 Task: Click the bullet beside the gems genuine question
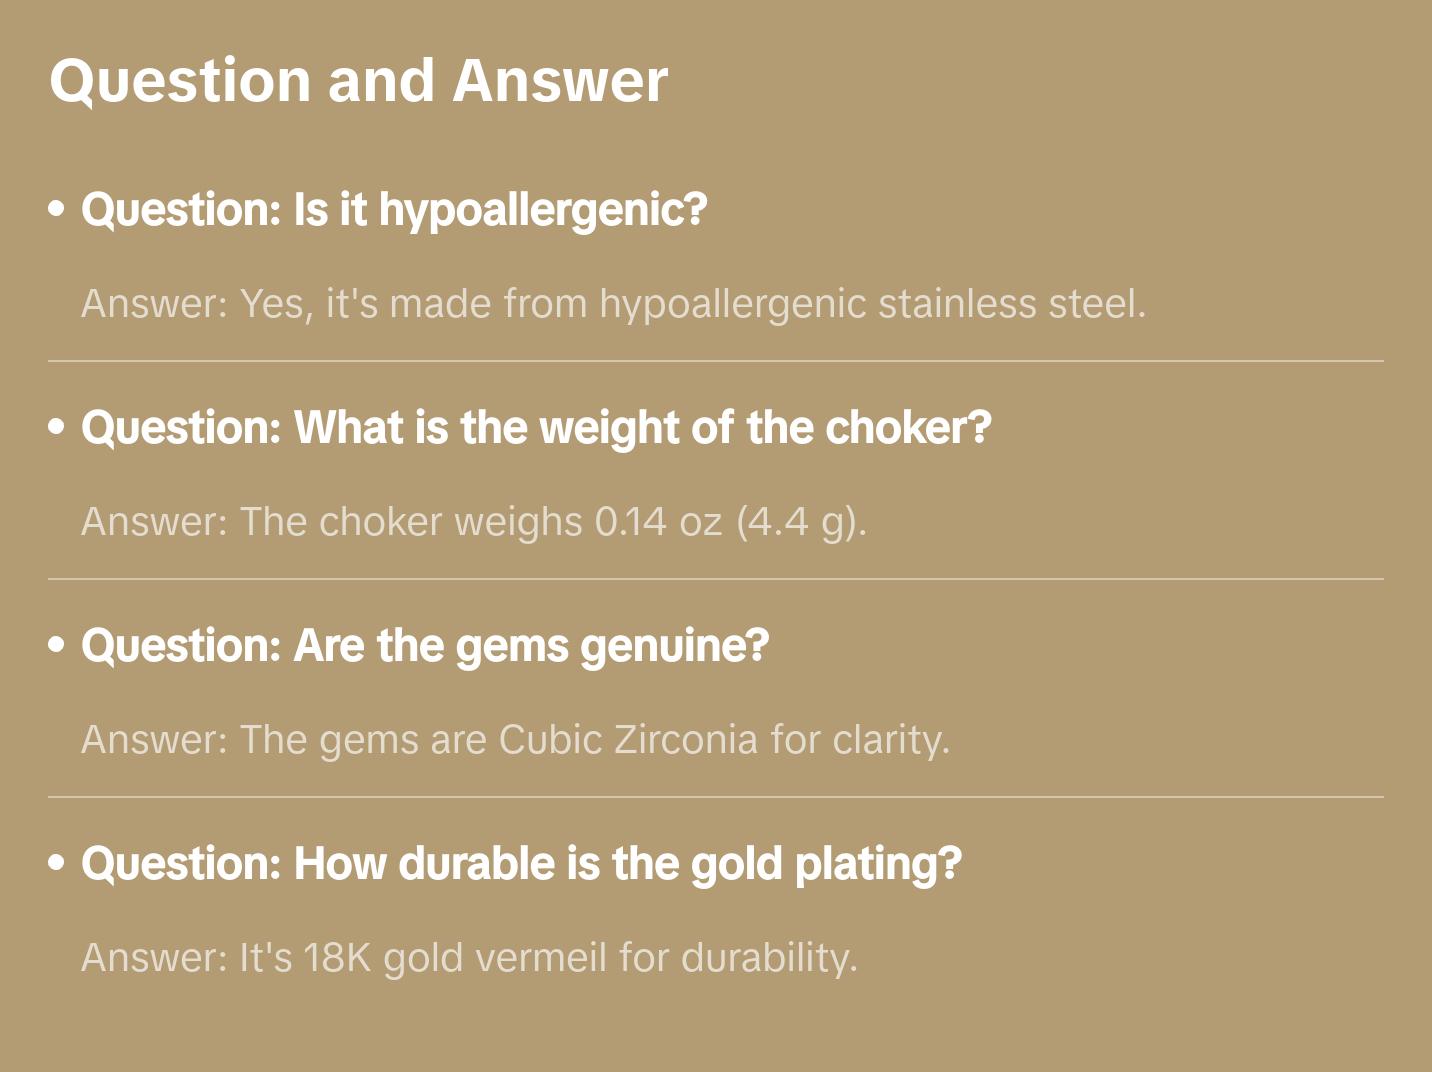click(x=57, y=646)
